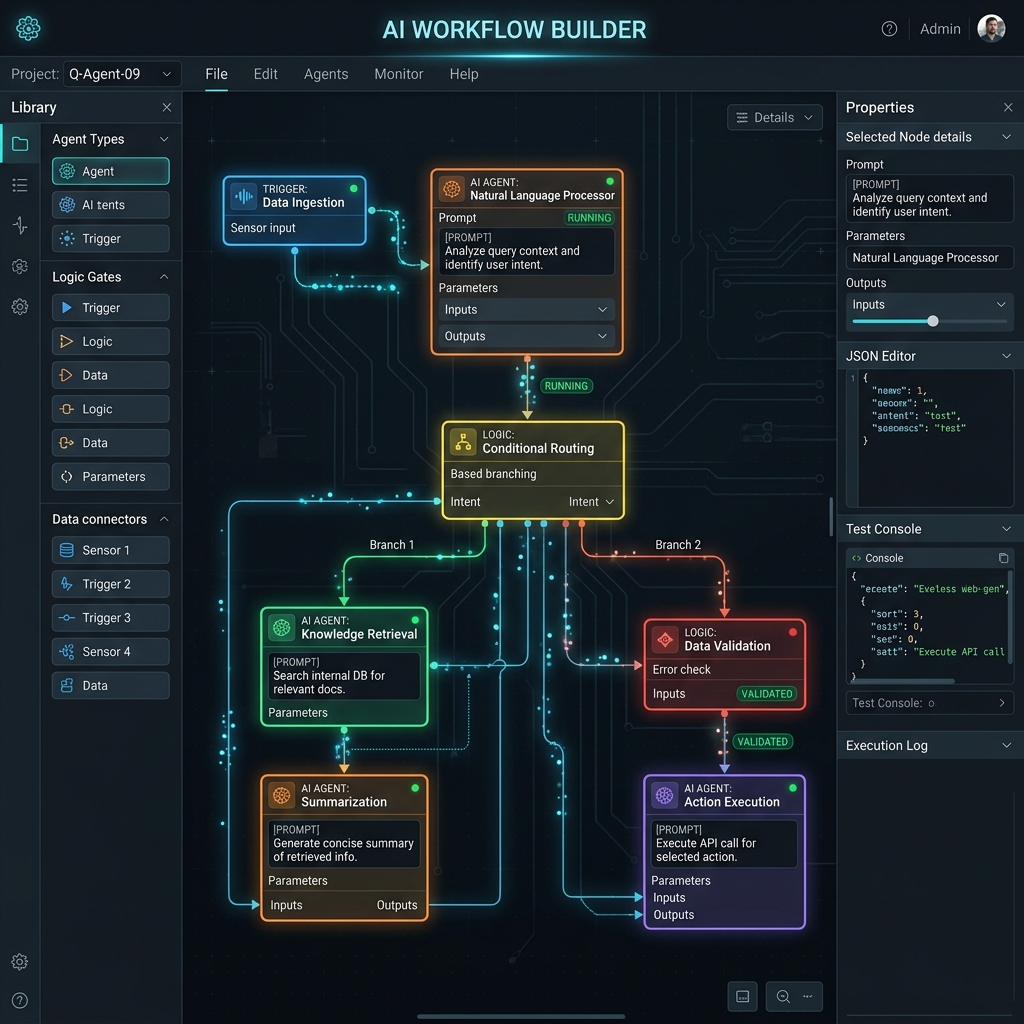Click the Test Console input field

click(929, 703)
